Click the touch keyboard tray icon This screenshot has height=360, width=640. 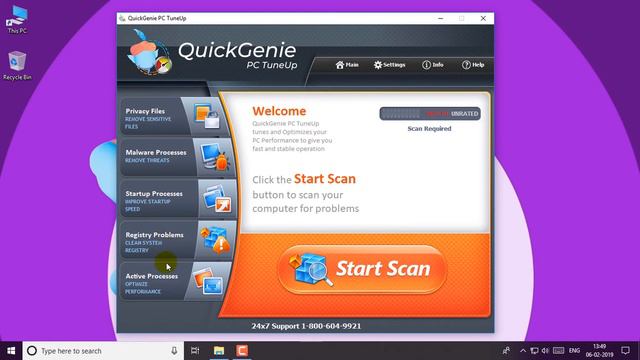558,351
